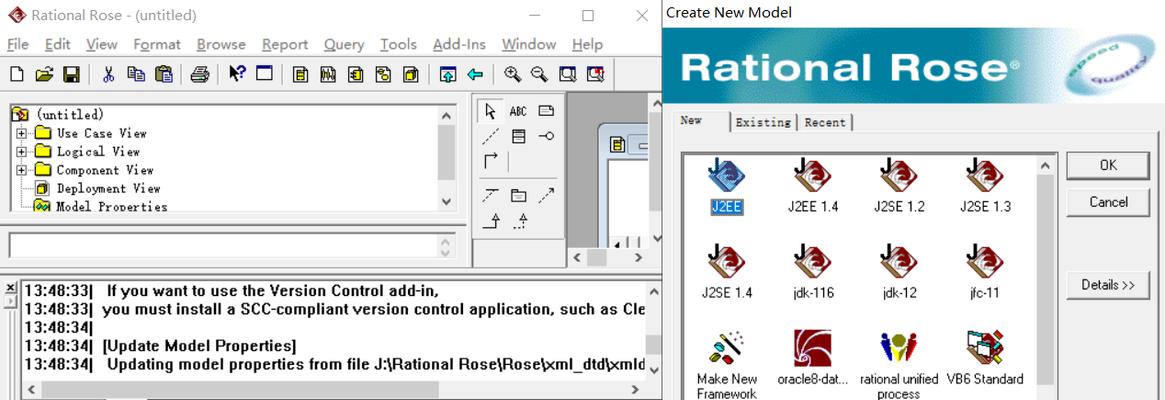Expand the Use Case View node
1165x400 pixels.
[x=22, y=133]
